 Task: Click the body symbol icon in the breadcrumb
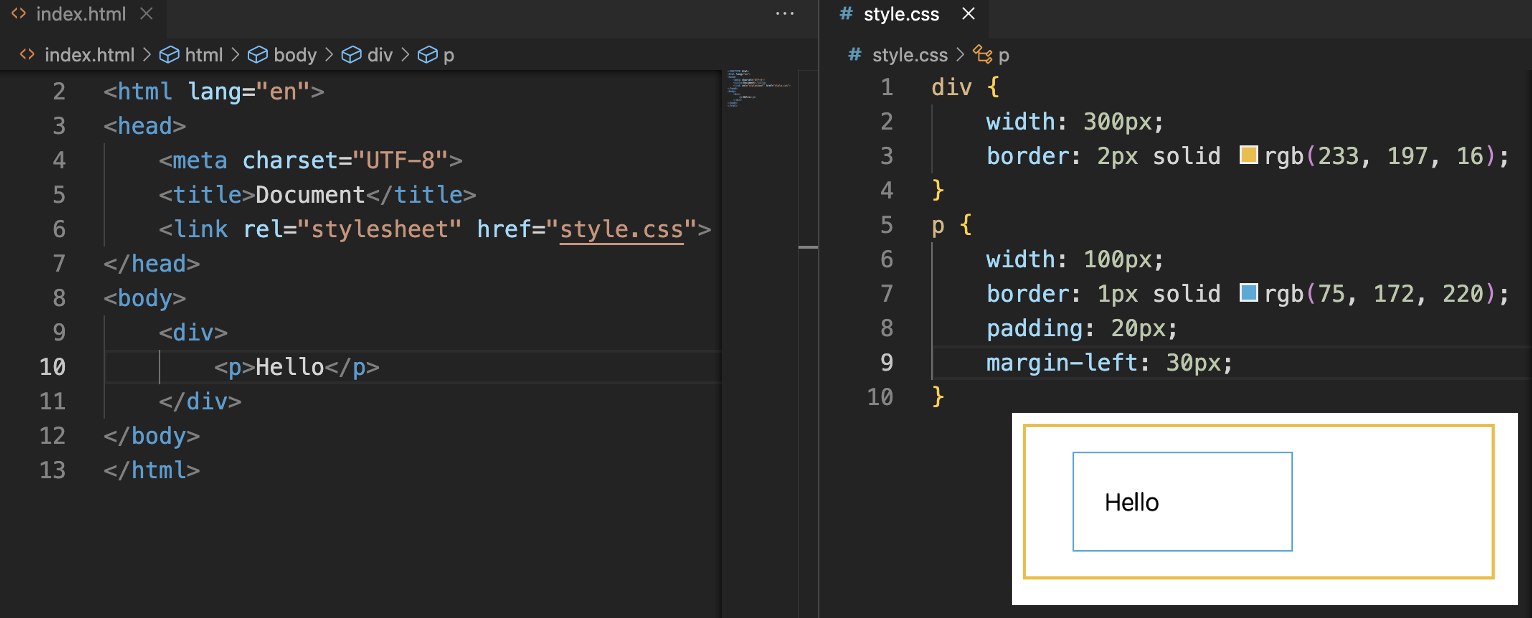pyautogui.click(x=260, y=55)
